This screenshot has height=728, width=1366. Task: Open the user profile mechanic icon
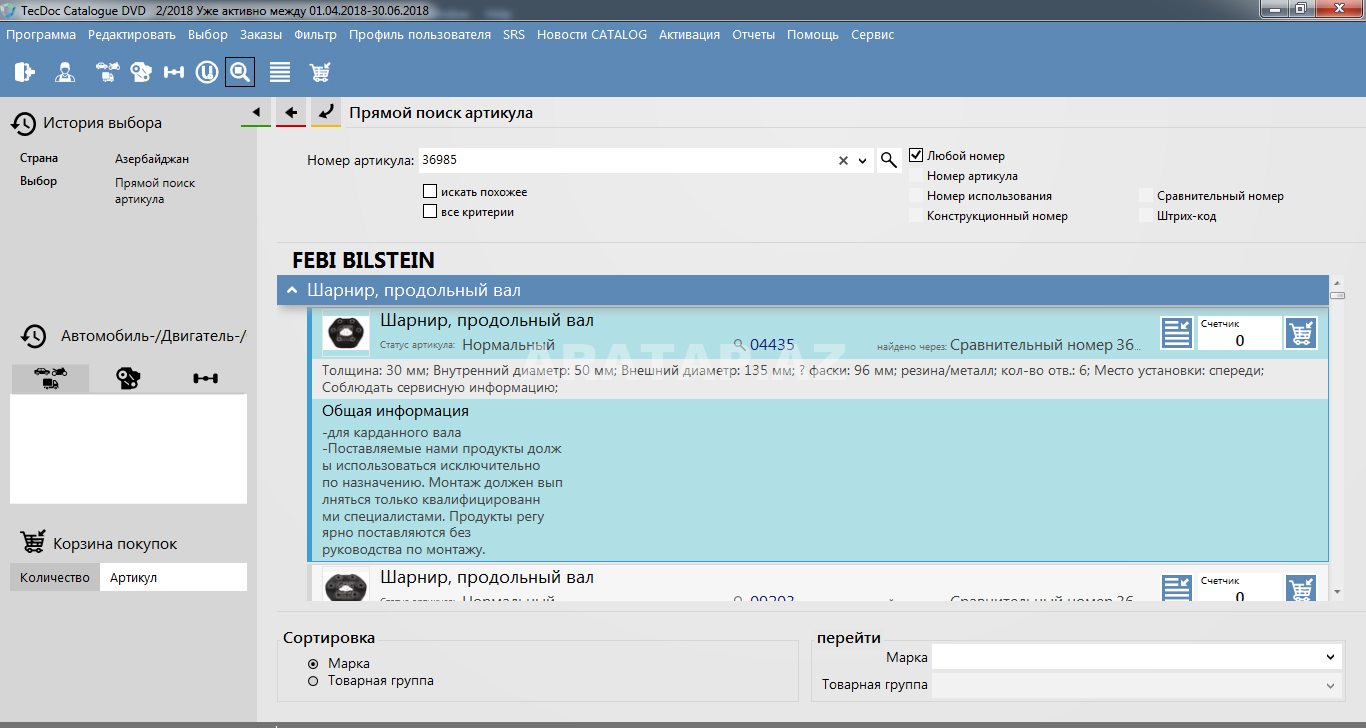click(65, 72)
